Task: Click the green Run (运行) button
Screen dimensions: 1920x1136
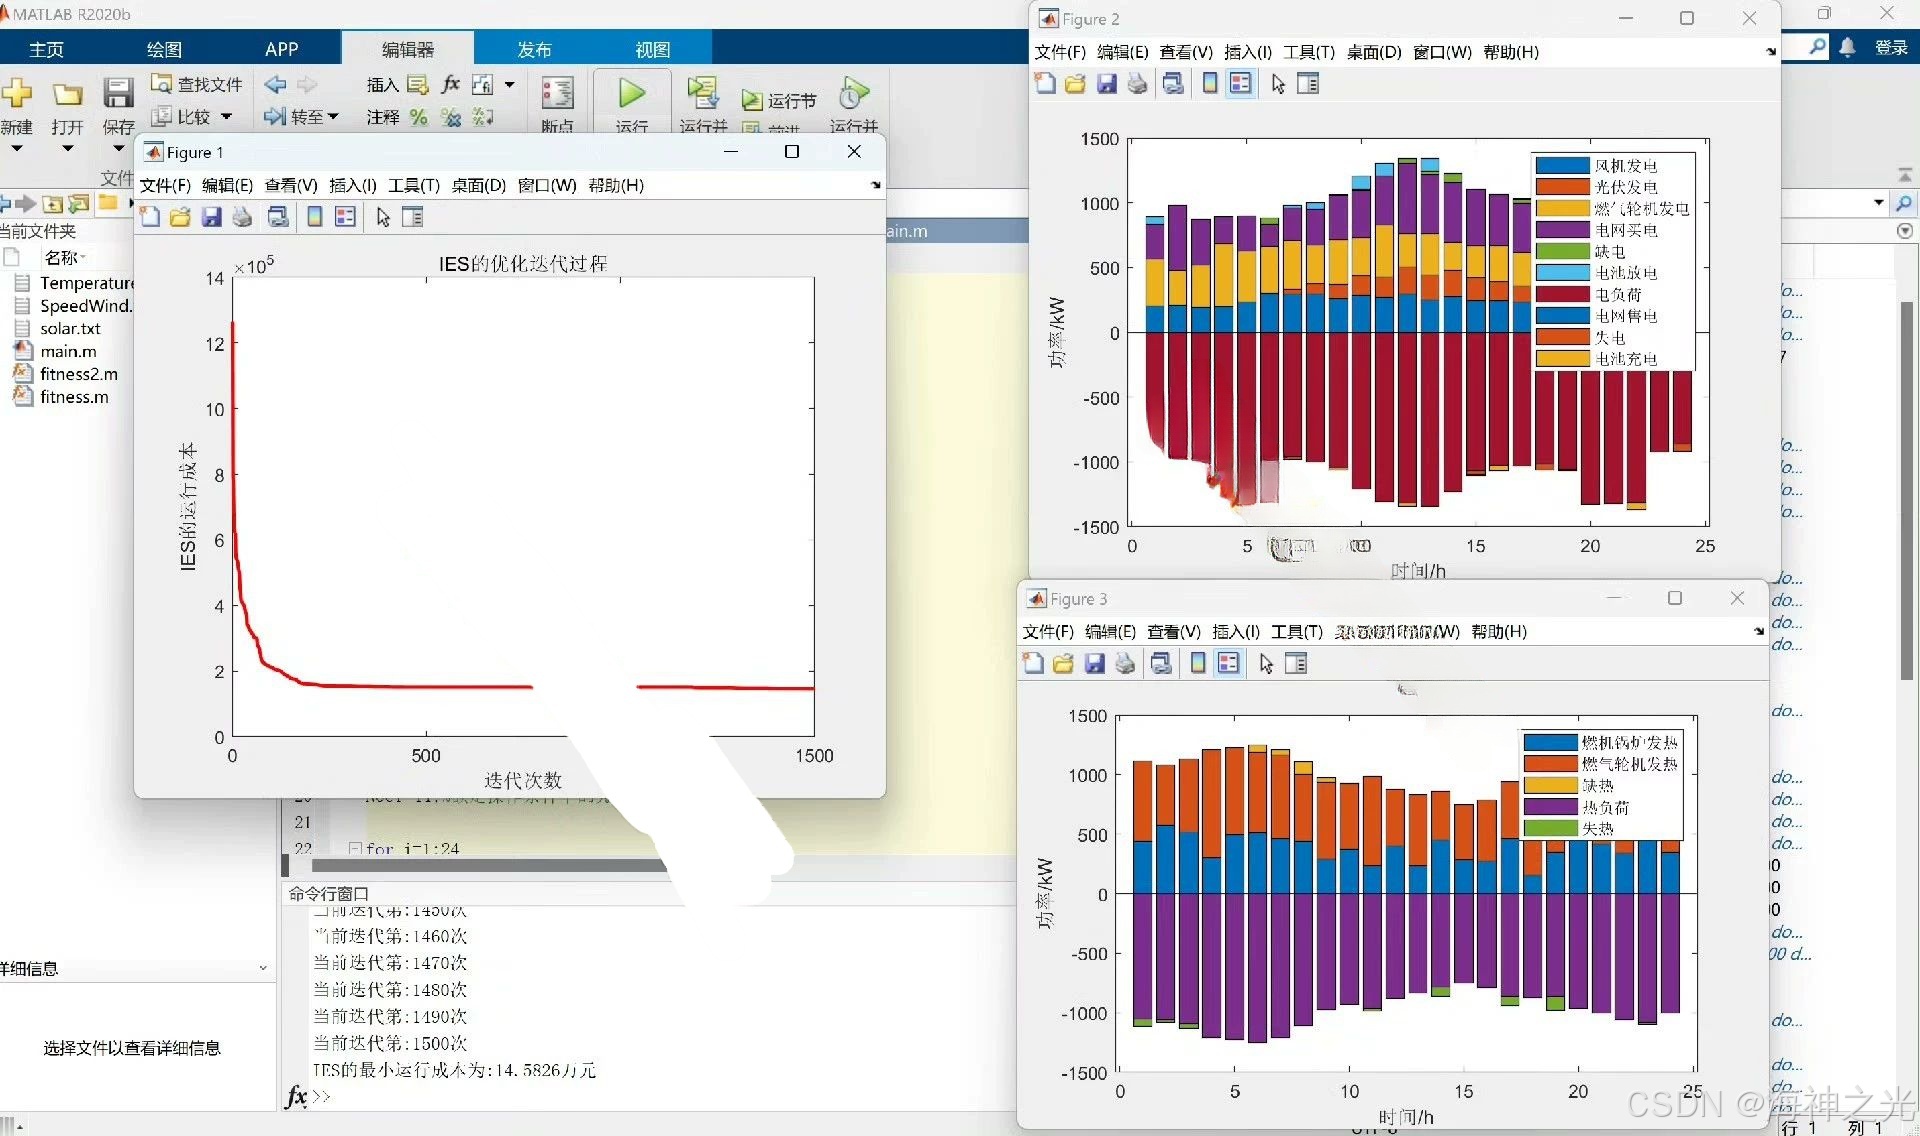Action: 631,94
